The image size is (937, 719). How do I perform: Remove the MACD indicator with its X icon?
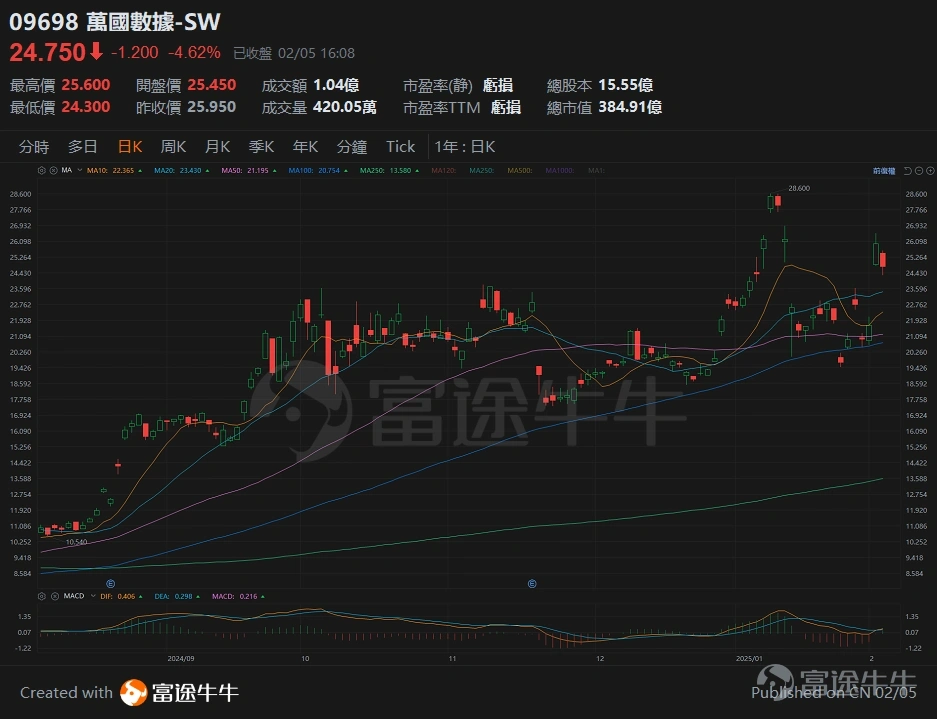53,596
